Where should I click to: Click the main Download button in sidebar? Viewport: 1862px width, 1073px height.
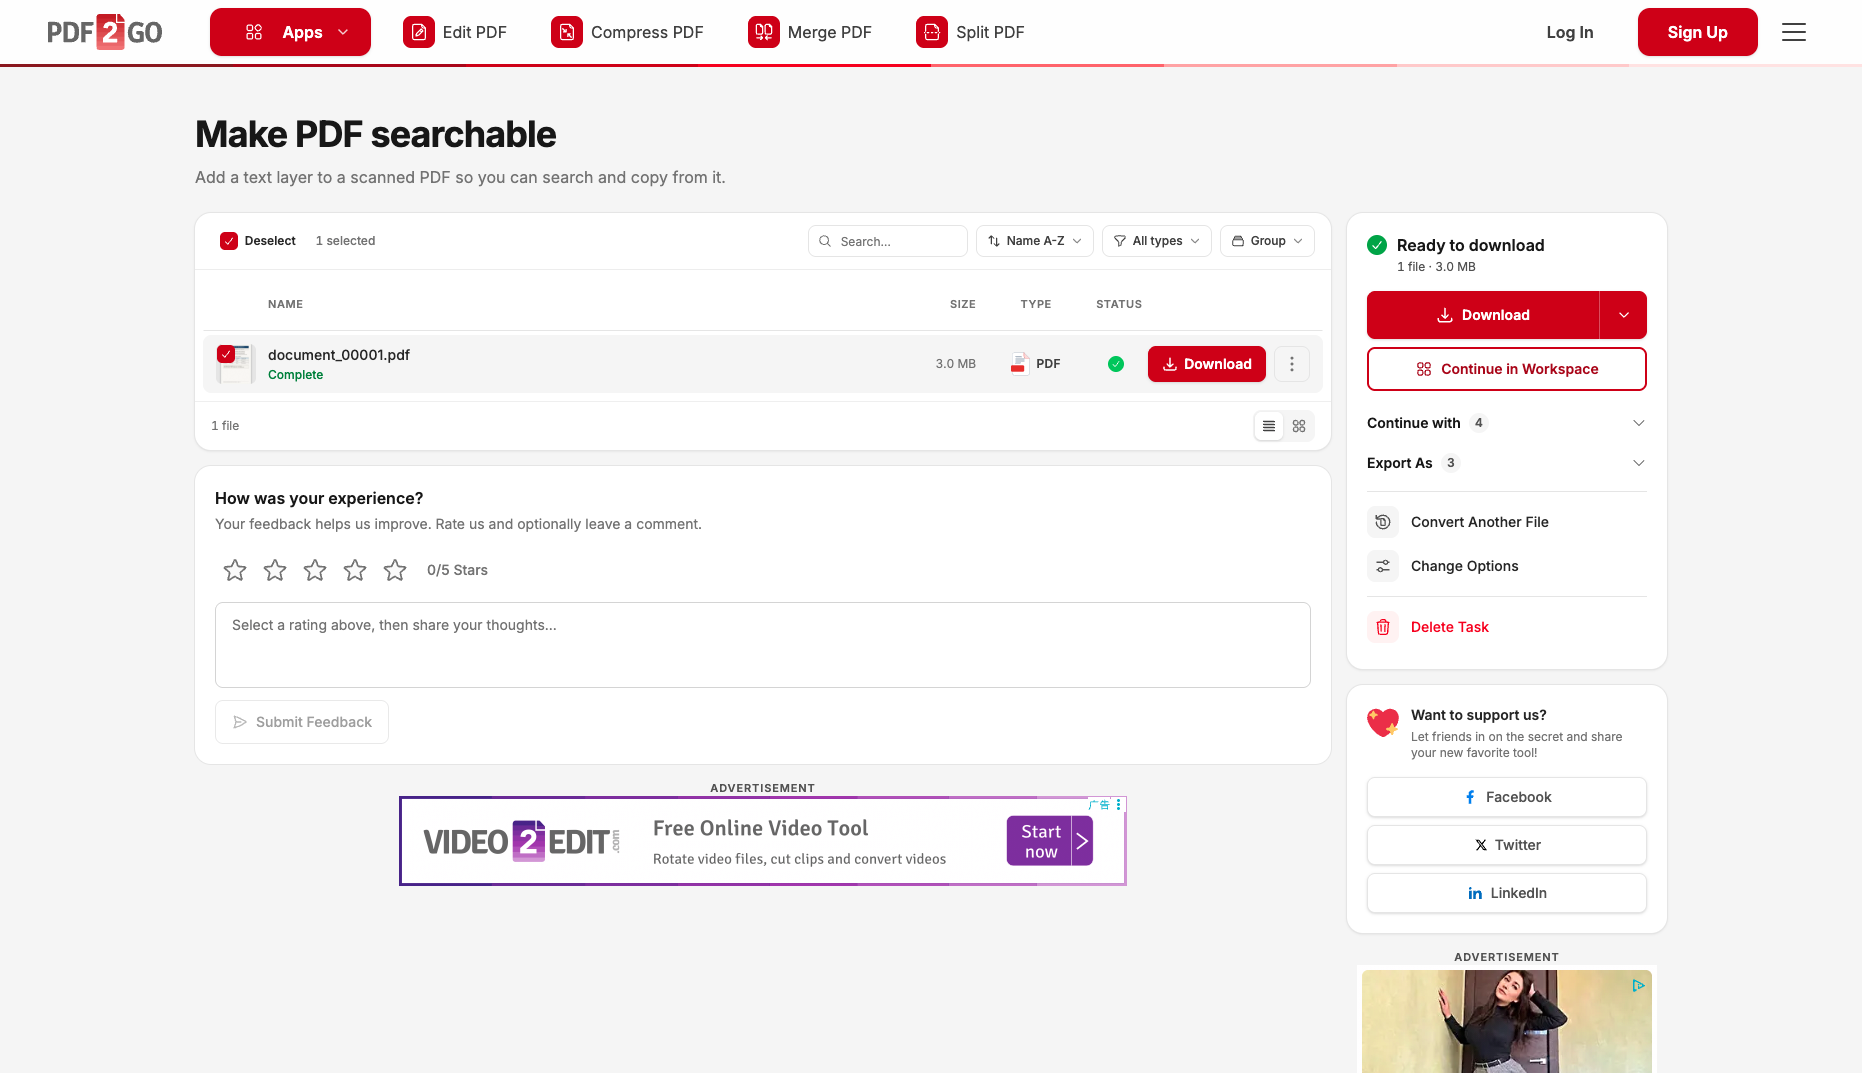click(x=1483, y=315)
